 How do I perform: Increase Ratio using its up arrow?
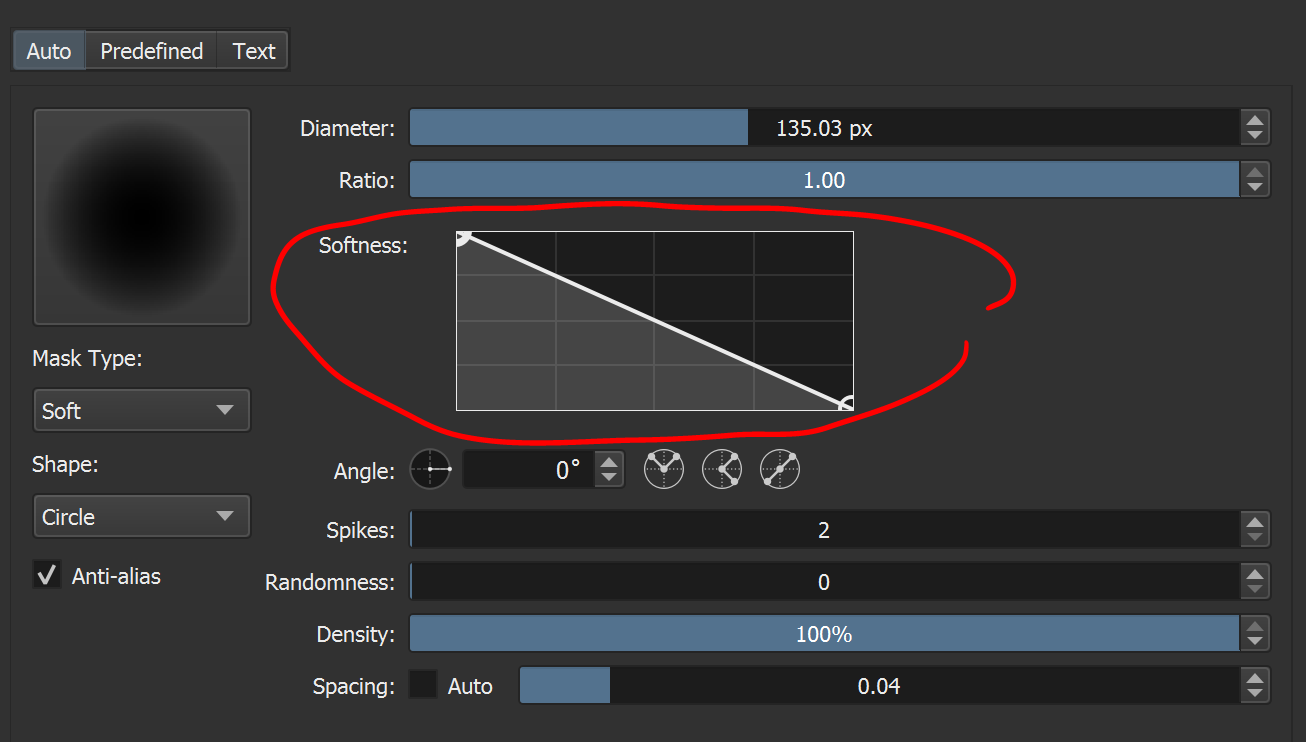[1255, 171]
